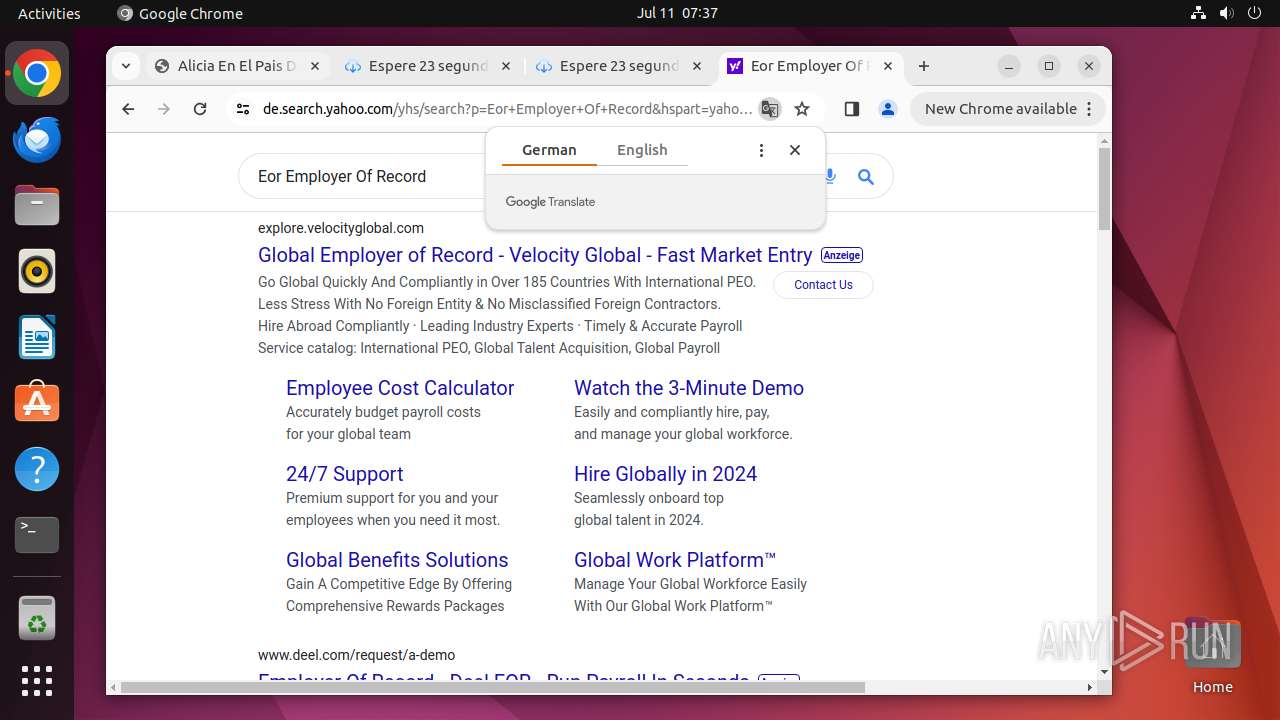
Task: Open the clock and calendar panel
Action: (x=677, y=13)
